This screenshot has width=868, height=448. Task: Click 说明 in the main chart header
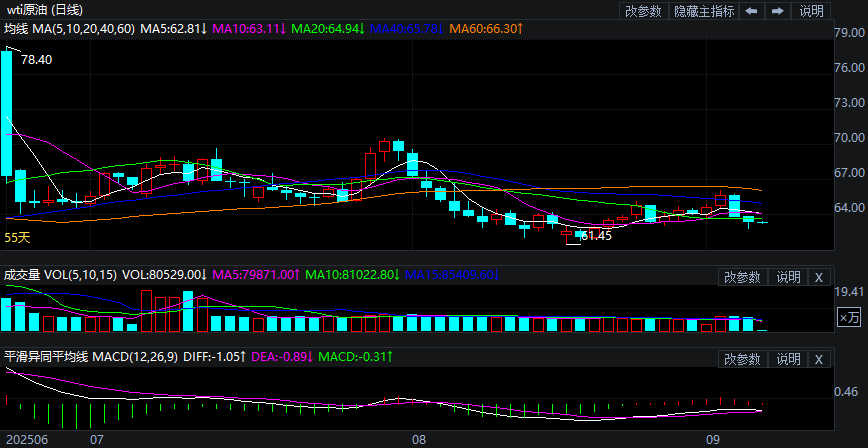pos(812,11)
